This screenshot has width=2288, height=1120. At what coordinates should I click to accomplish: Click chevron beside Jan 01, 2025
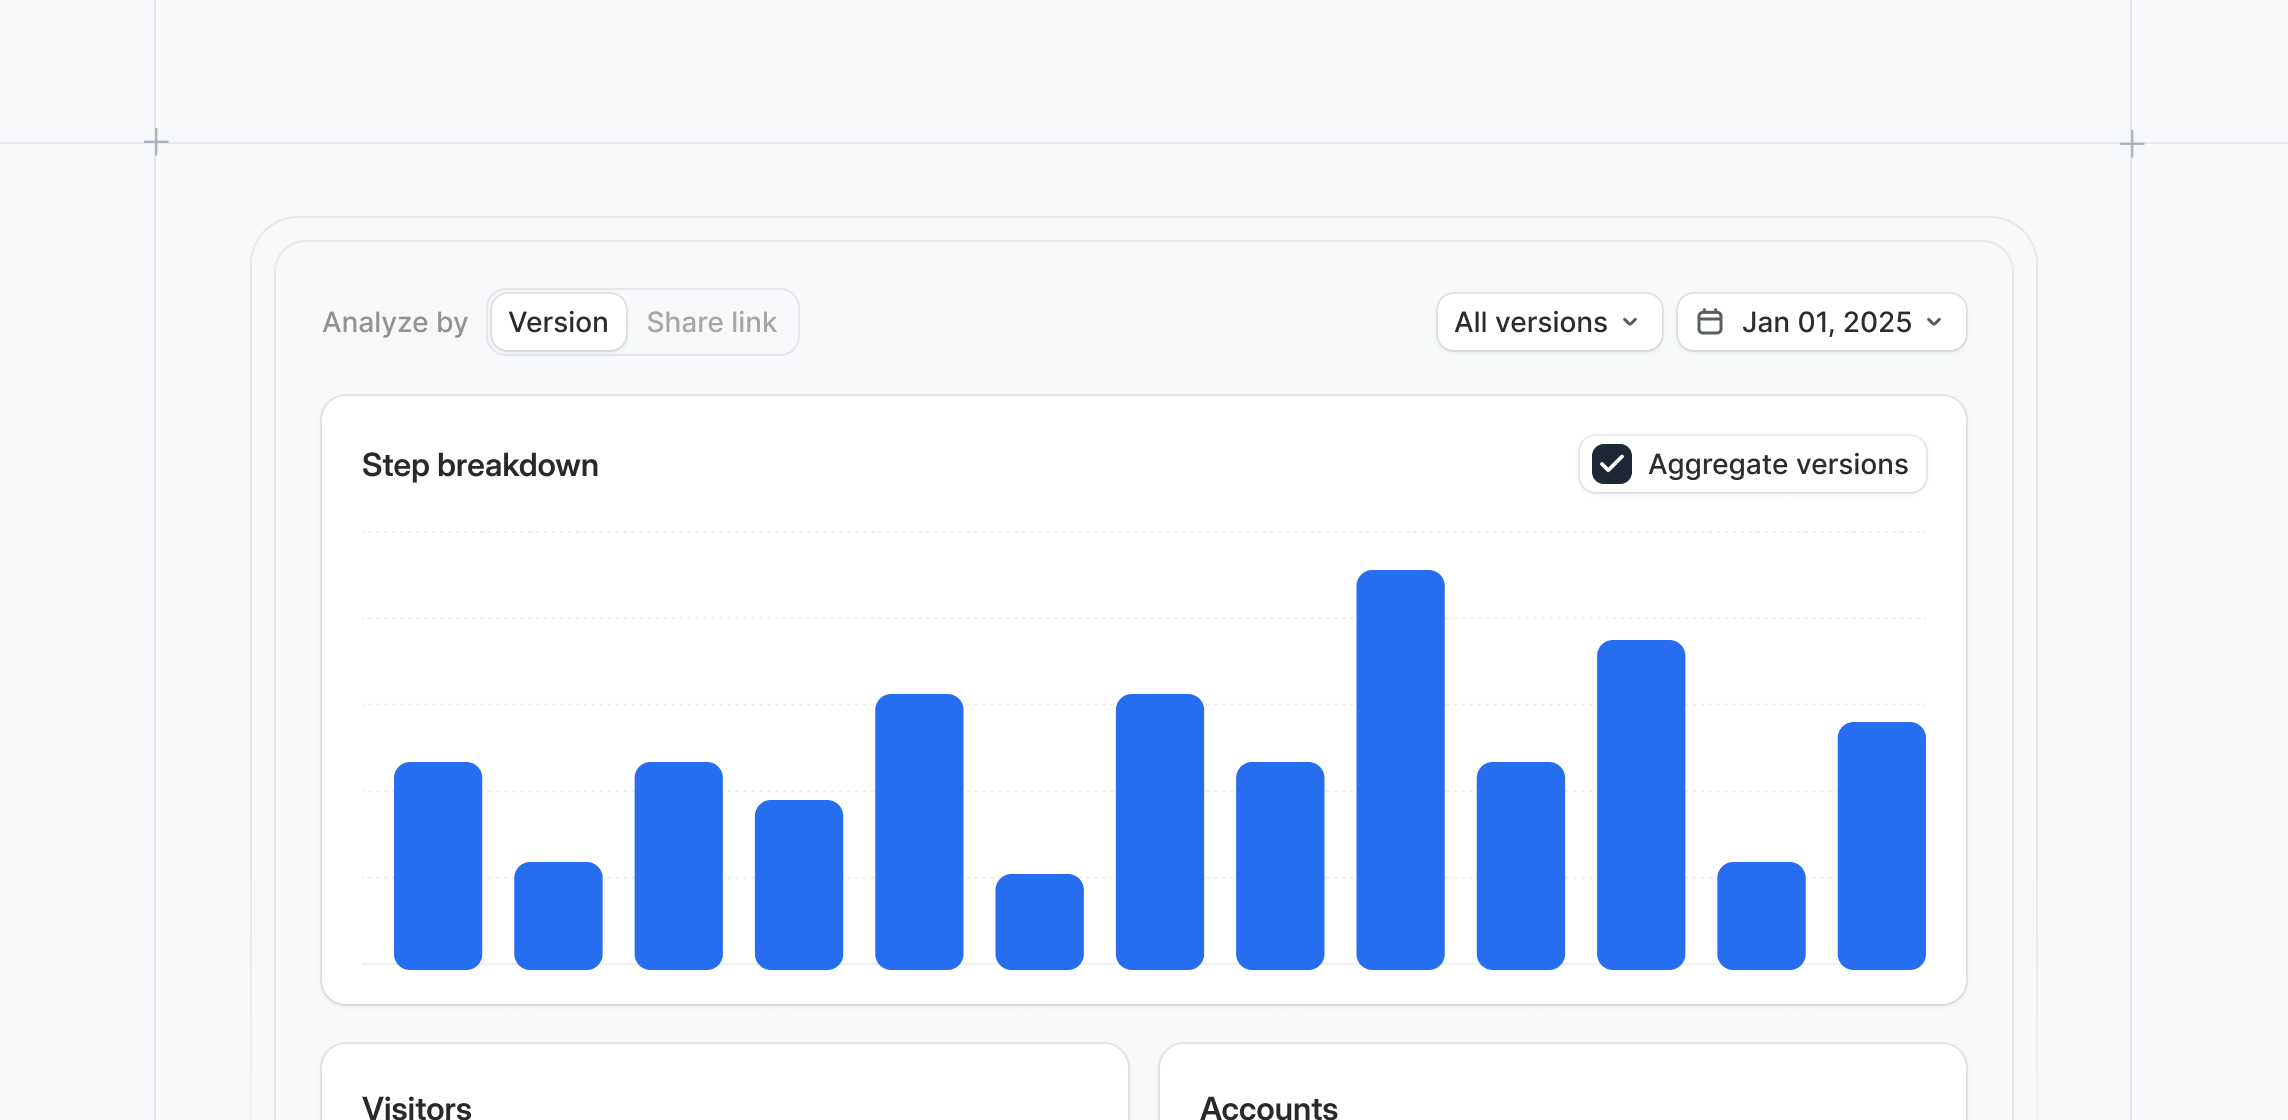(x=1934, y=322)
